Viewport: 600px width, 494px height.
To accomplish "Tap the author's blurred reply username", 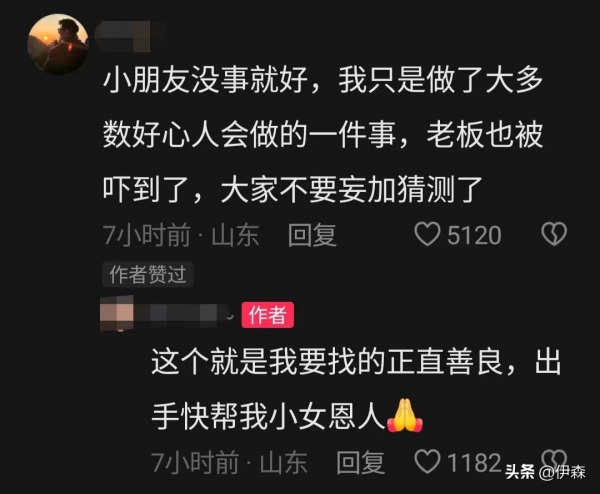I will tap(184, 315).
